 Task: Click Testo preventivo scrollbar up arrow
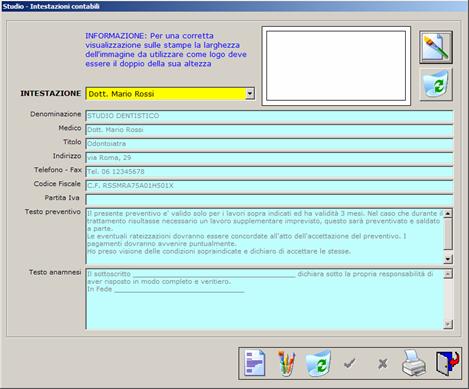pos(448,213)
